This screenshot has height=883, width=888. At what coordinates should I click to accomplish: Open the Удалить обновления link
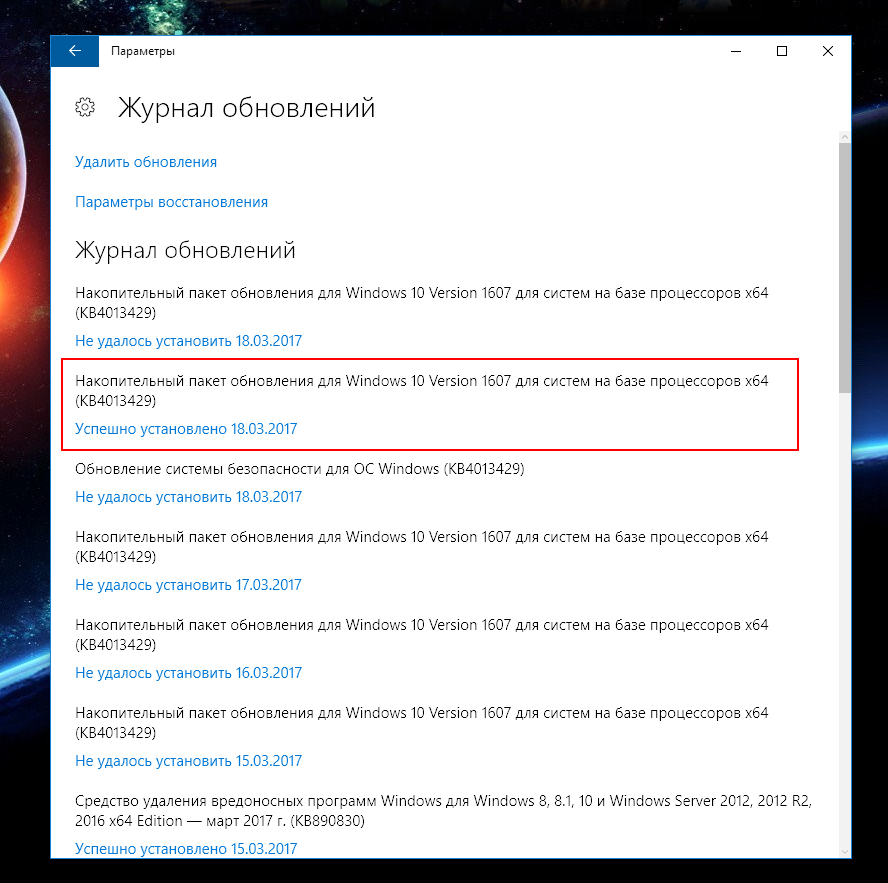coord(146,162)
